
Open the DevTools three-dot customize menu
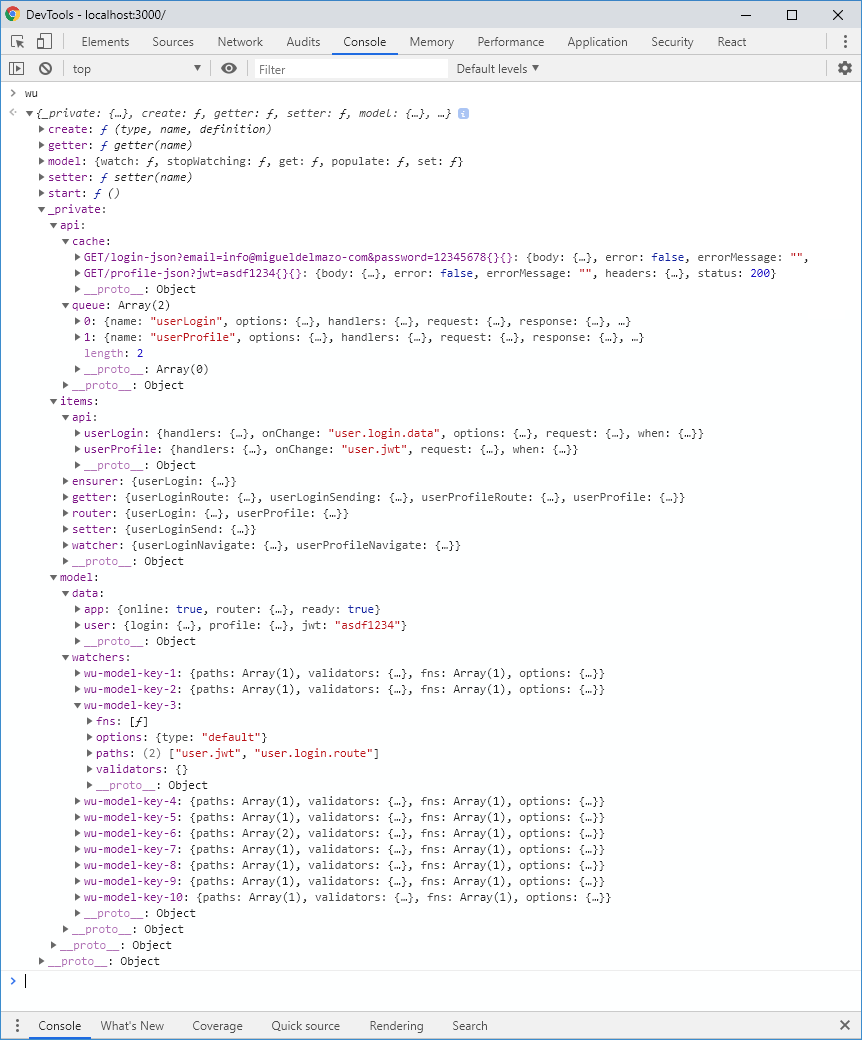(845, 42)
